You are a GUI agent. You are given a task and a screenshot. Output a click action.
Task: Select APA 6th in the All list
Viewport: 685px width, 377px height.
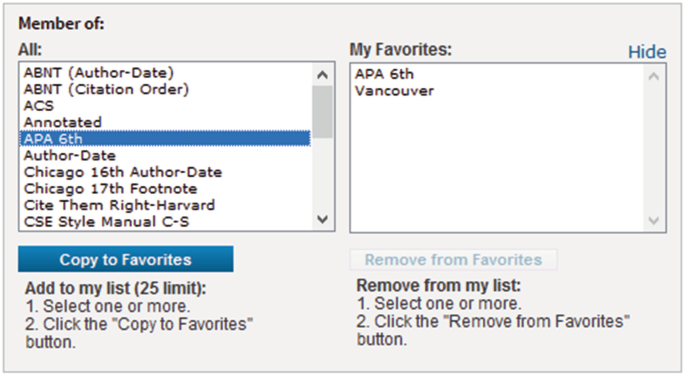tap(165, 139)
